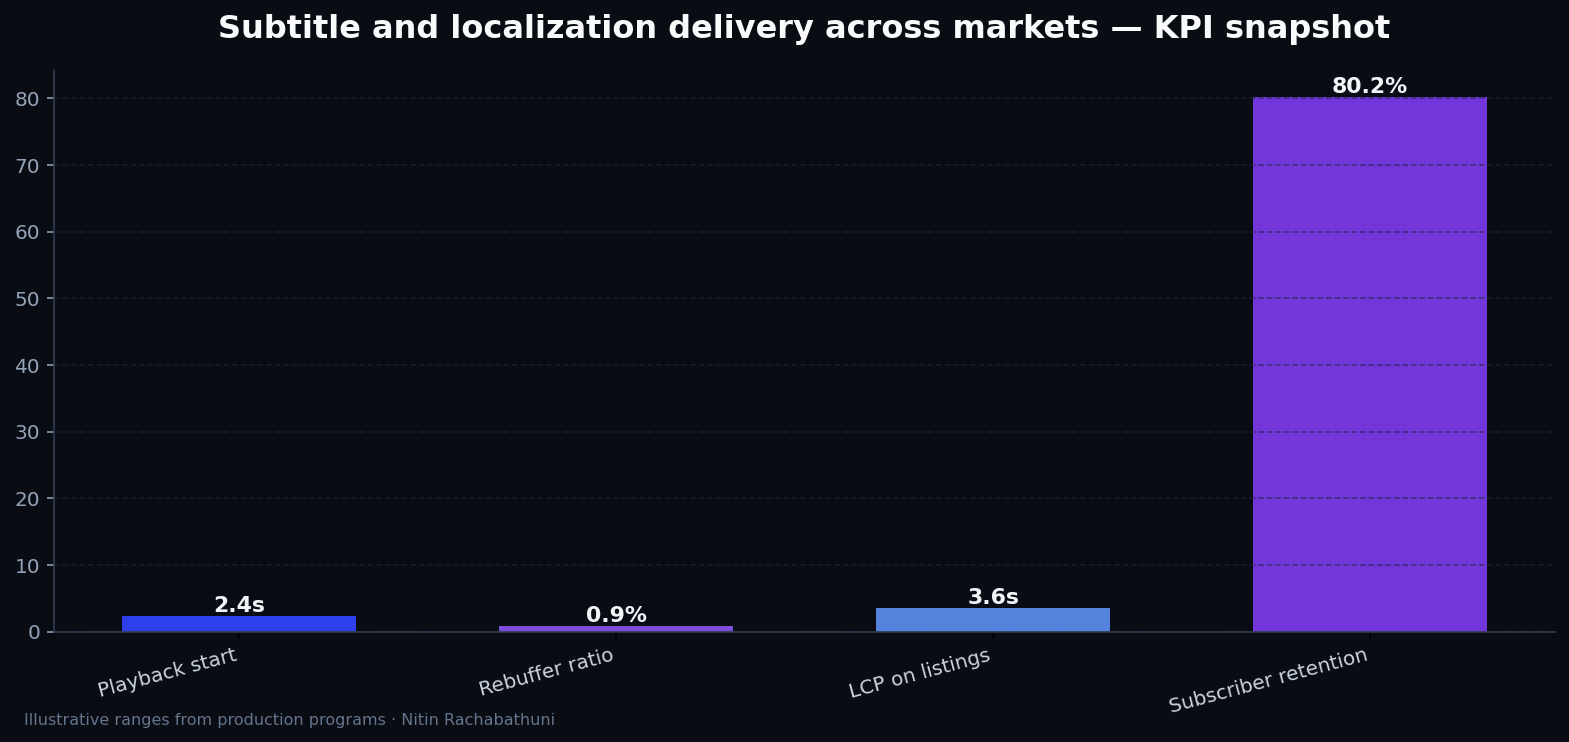The height and width of the screenshot is (742, 1569).
Task: Click the Playback start axis label
Action: pos(167,672)
